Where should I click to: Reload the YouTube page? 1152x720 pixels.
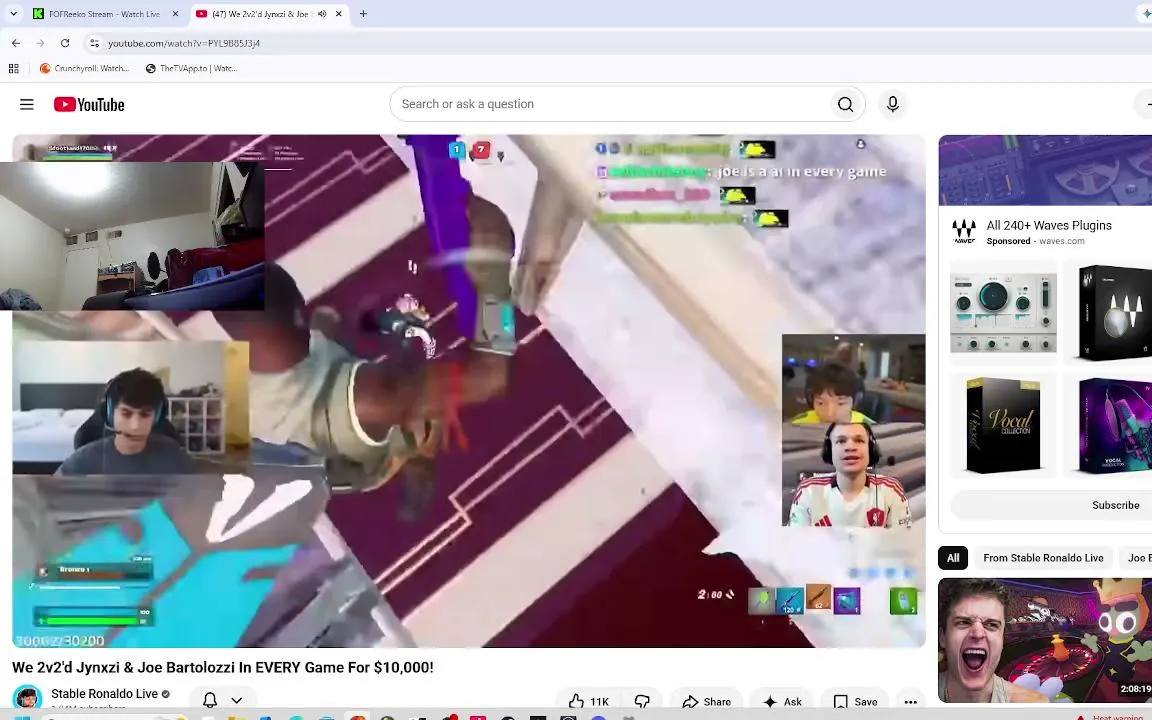[x=65, y=43]
